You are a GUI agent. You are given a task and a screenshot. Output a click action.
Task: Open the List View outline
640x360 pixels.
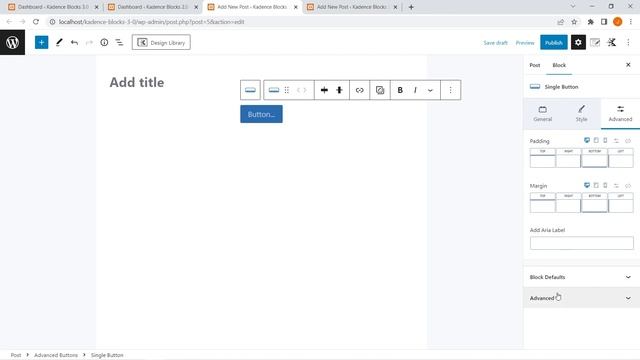(119, 42)
